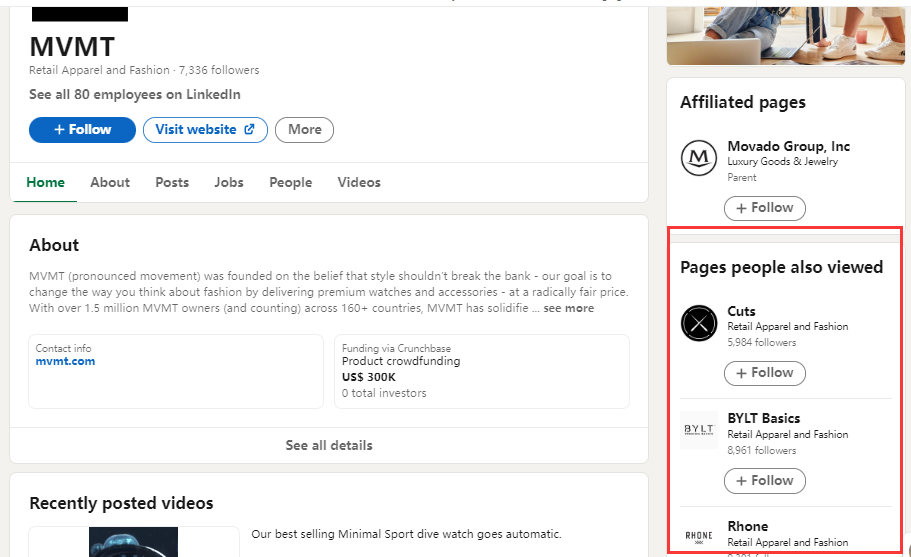Open the BYLT Basics name link
The image size is (911, 557).
pos(763,418)
